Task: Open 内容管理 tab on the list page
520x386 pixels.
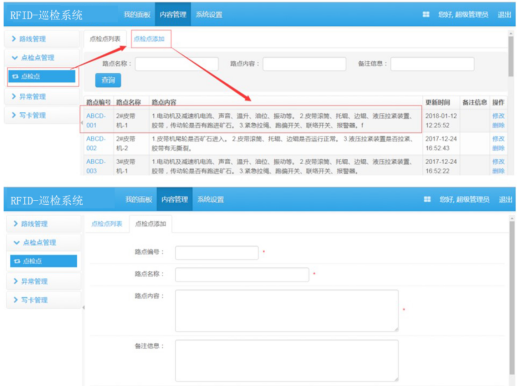Action: pos(173,14)
